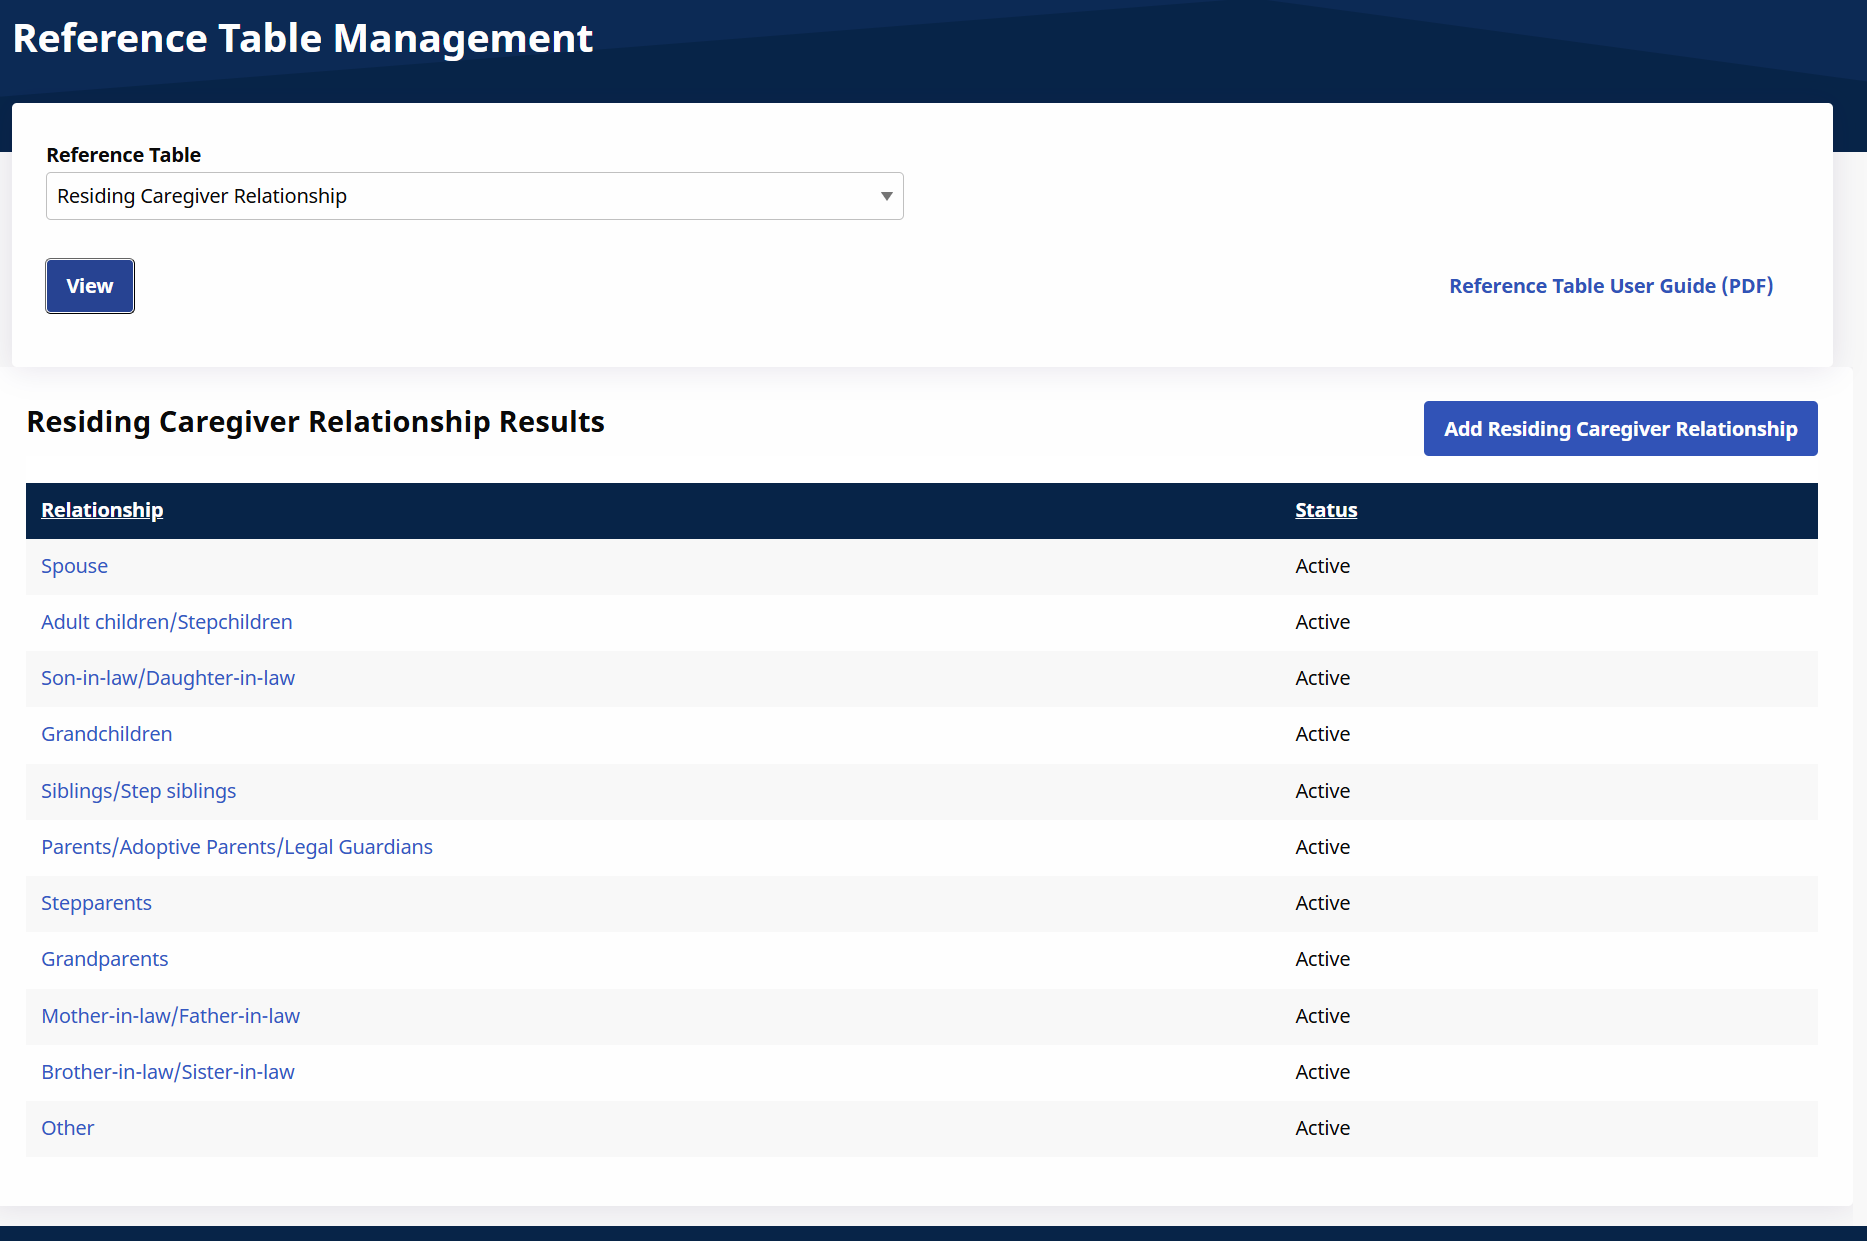Click Add Residing Caregiver Relationship button
The height and width of the screenshot is (1241, 1867).
[1620, 429]
